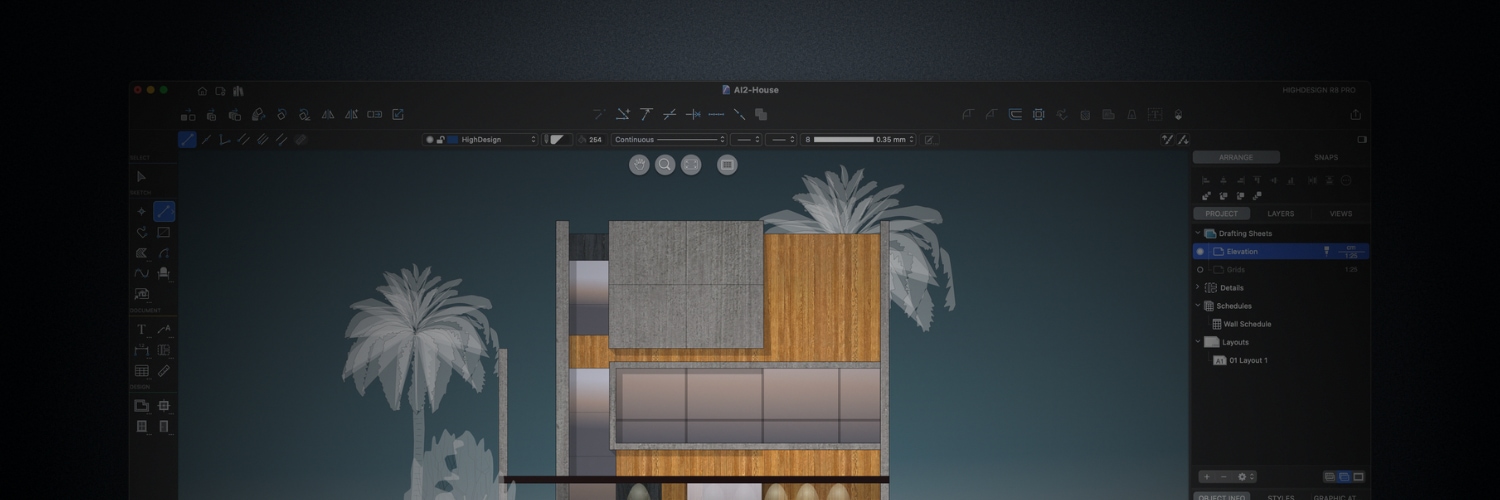Viewport: 1500px width, 500px height.
Task: Select the Point tool in left palette
Action: click(141, 211)
